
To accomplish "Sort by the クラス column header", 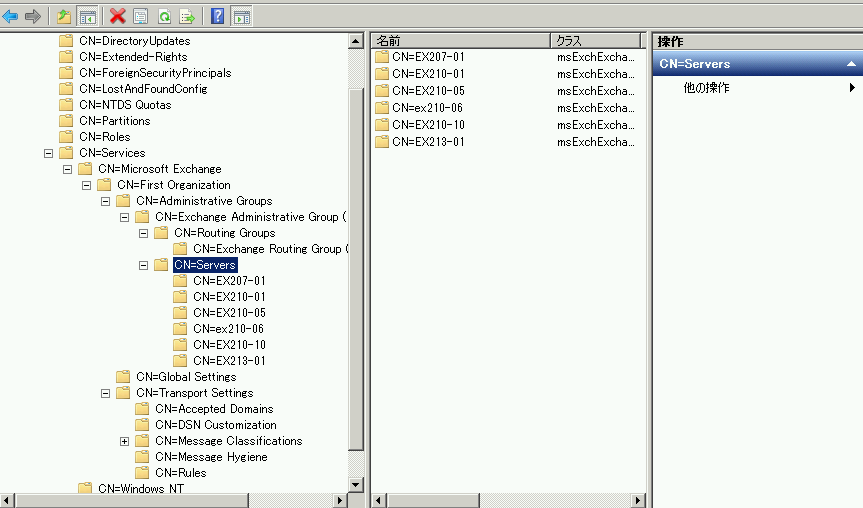I will pos(596,41).
